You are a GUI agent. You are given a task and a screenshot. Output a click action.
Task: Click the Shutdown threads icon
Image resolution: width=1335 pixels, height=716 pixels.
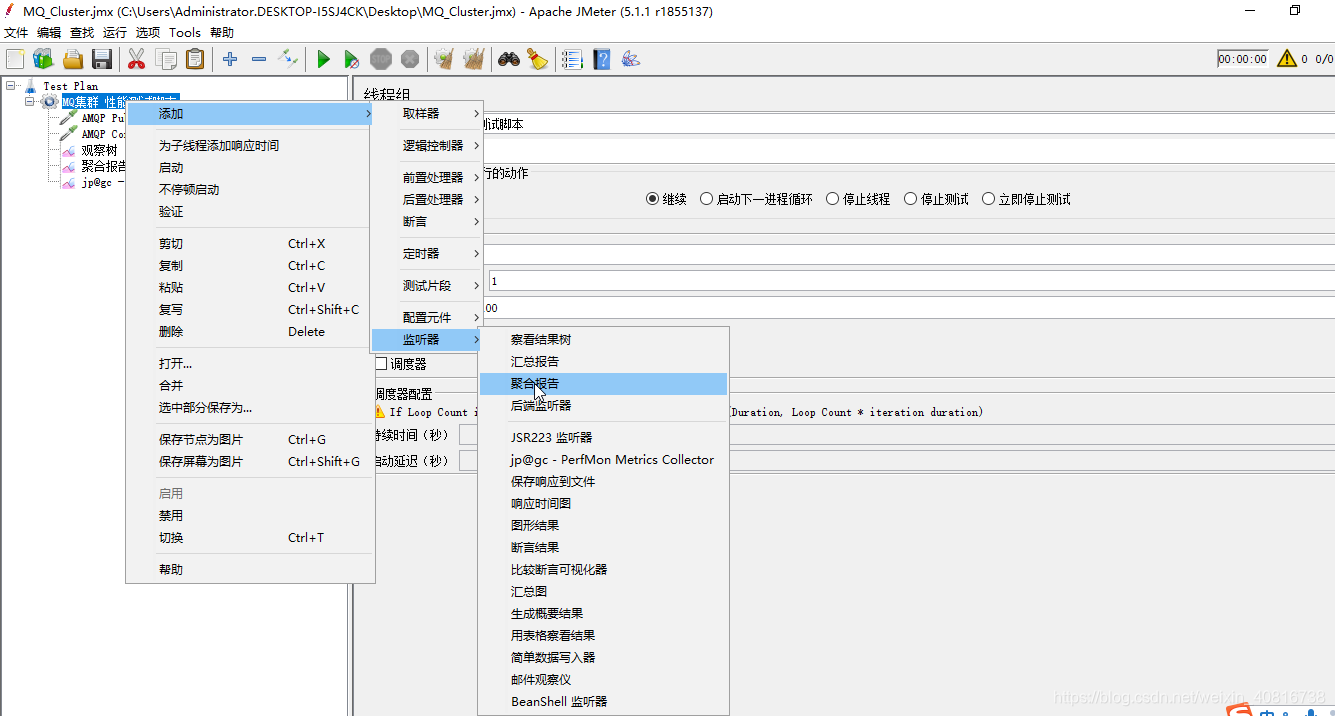click(x=410, y=59)
